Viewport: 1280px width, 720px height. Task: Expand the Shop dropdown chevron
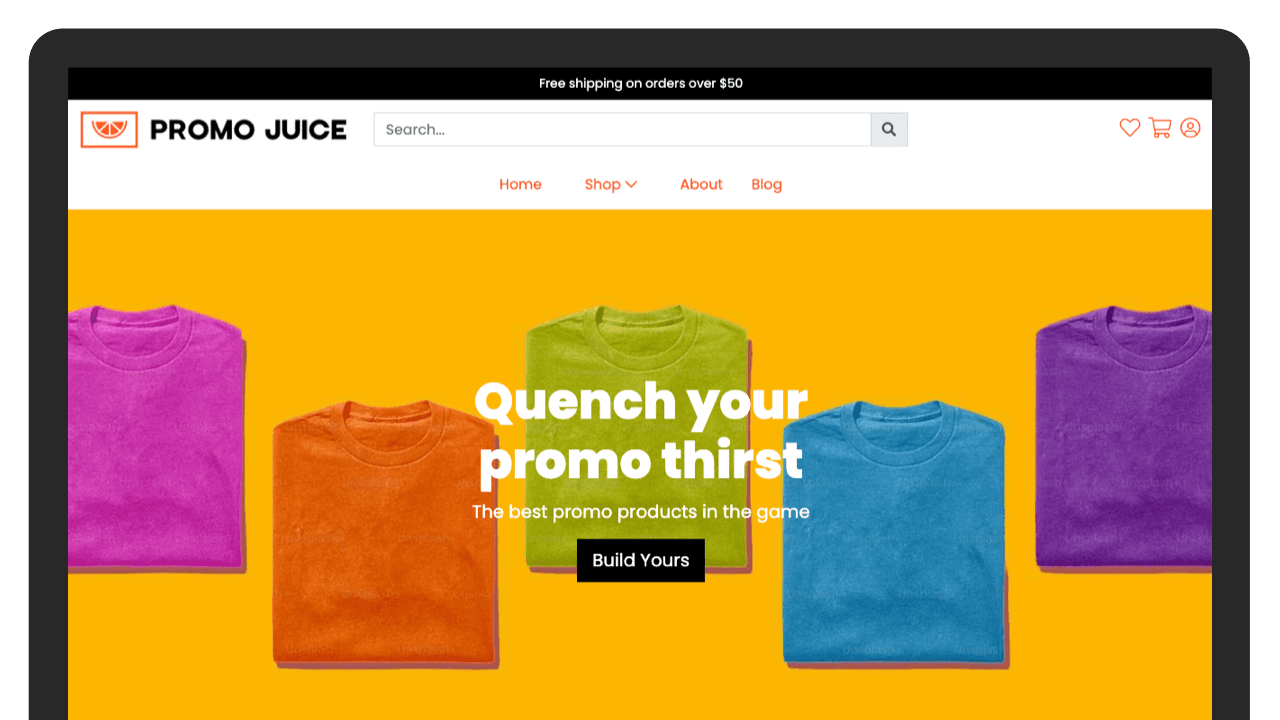tap(631, 184)
